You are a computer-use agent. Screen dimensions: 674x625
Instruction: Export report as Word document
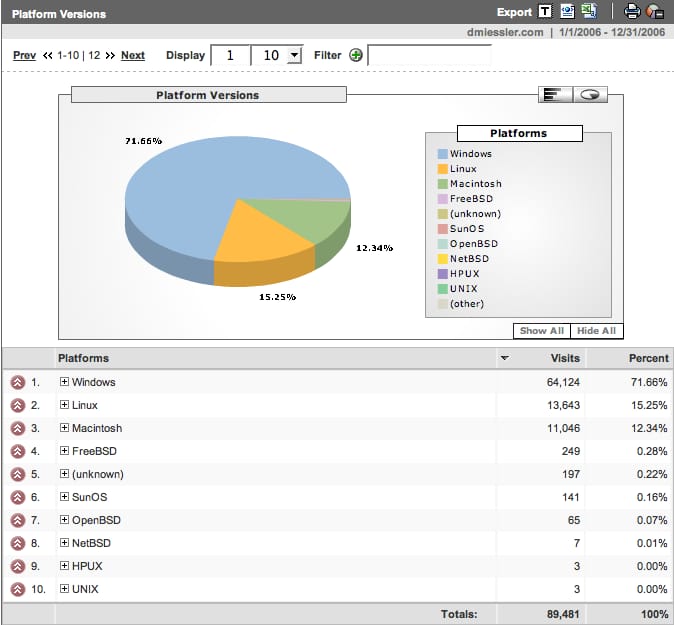point(567,12)
